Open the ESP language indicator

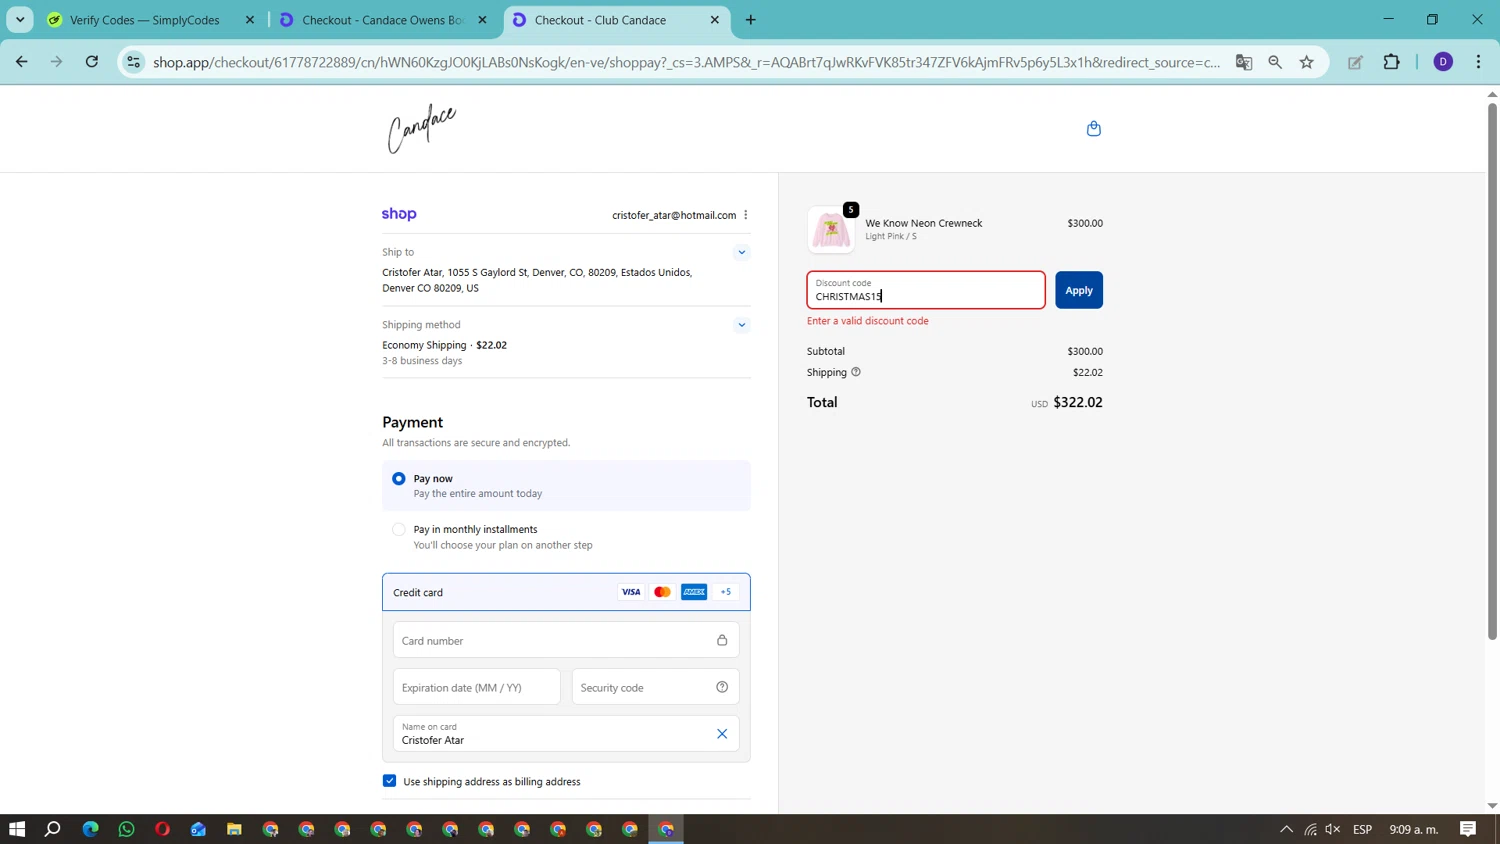1362,829
